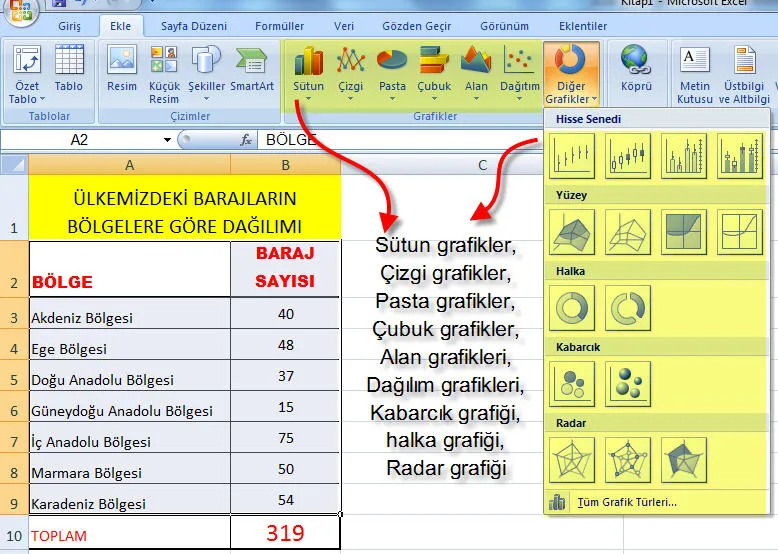Click the SmartArt icon

click(252, 71)
